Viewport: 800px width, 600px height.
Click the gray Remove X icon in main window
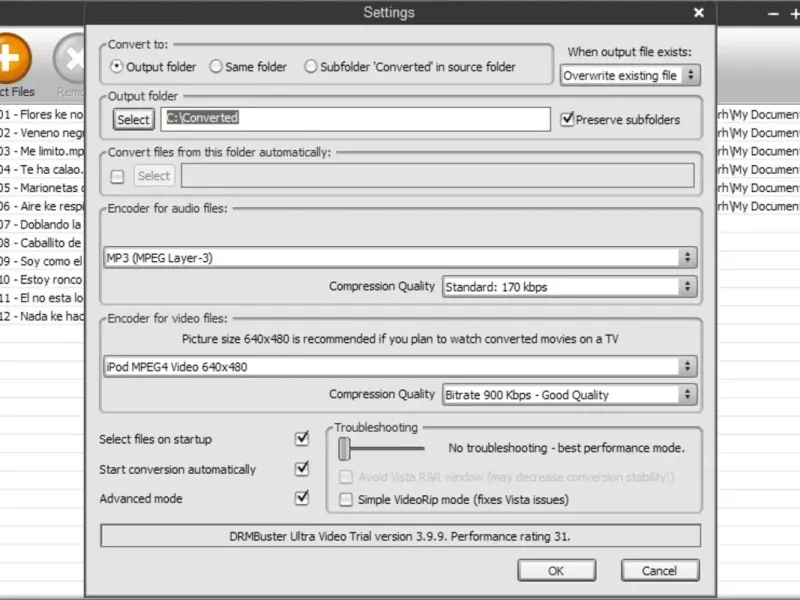(x=71, y=58)
